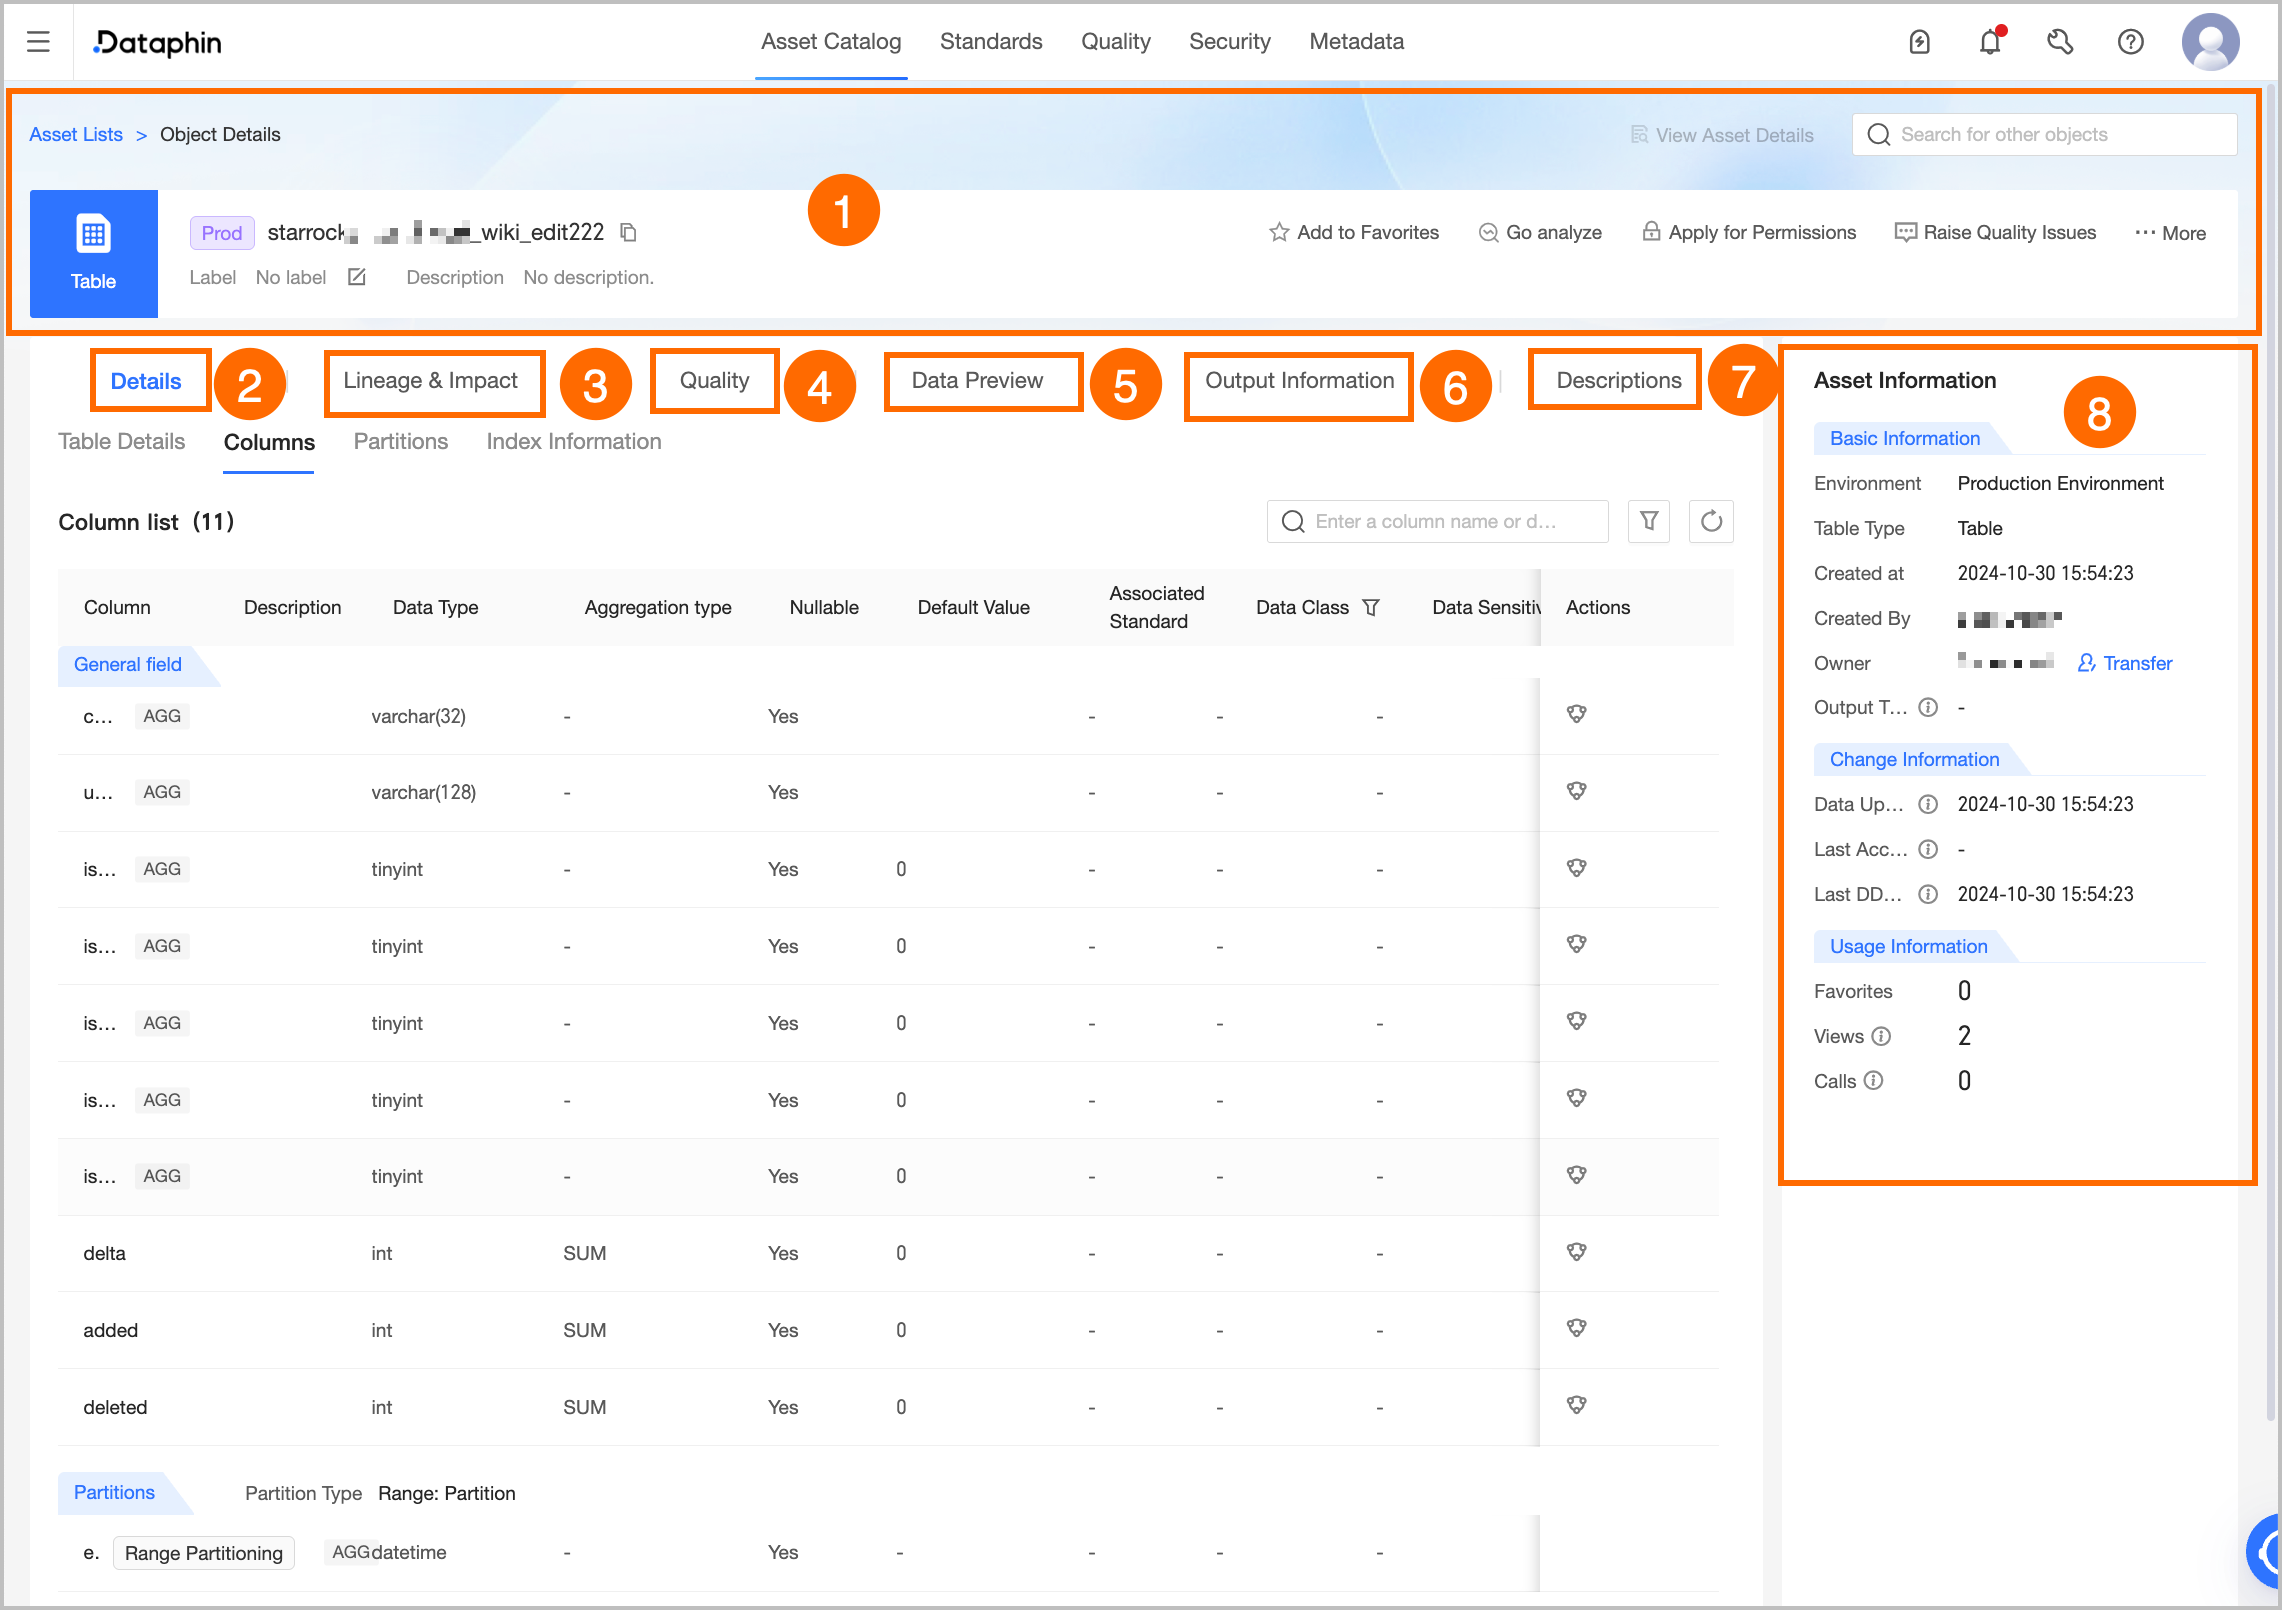Open the Partitions sub-tab
The height and width of the screenshot is (1610, 2282).
[400, 441]
